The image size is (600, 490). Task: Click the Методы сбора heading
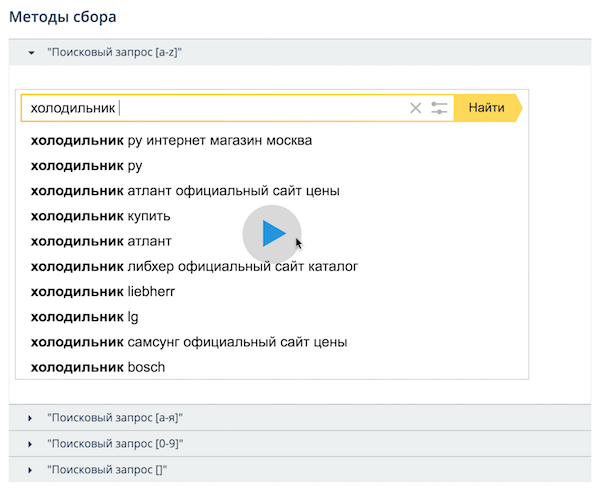click(63, 17)
